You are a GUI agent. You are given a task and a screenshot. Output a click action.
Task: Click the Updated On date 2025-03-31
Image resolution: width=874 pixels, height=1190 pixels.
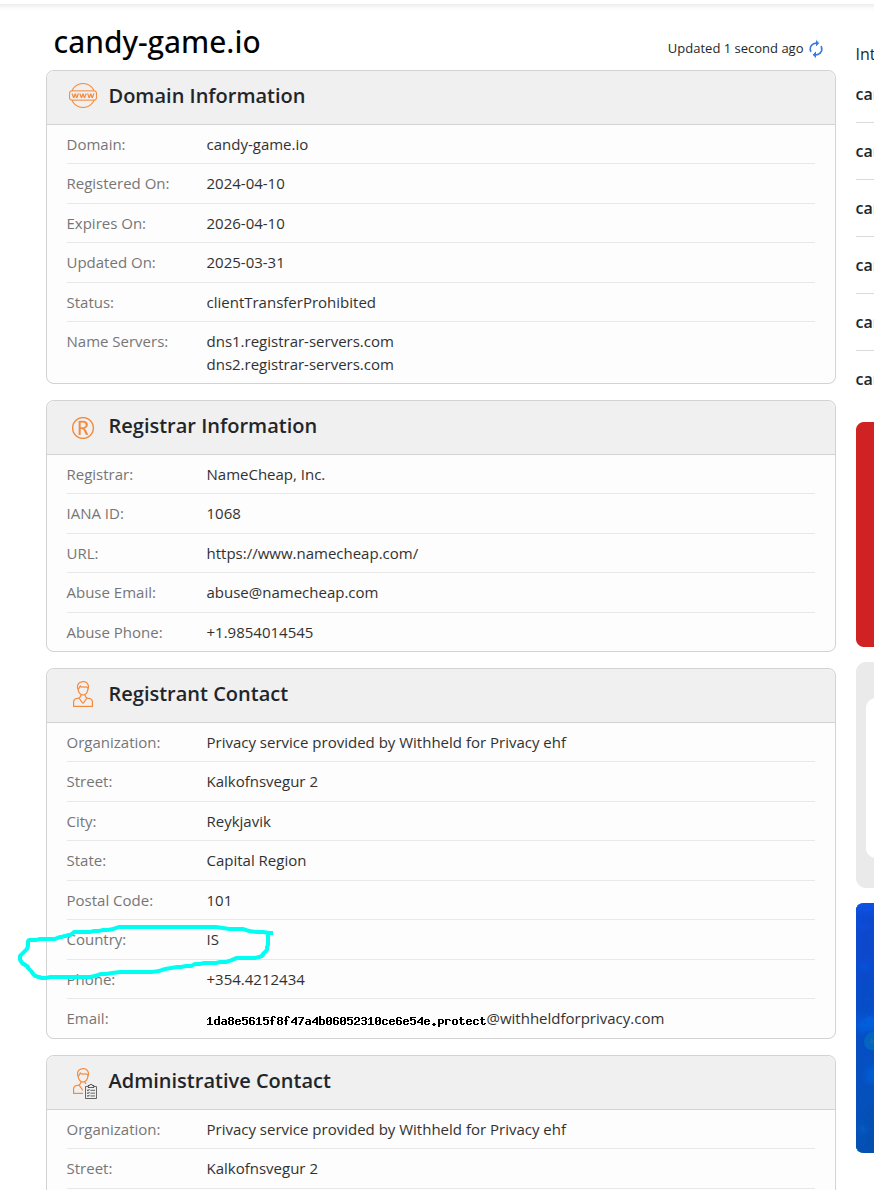(245, 263)
